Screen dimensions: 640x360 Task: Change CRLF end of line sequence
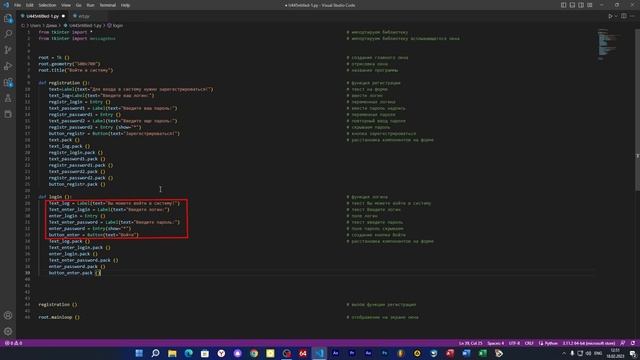coord(529,343)
